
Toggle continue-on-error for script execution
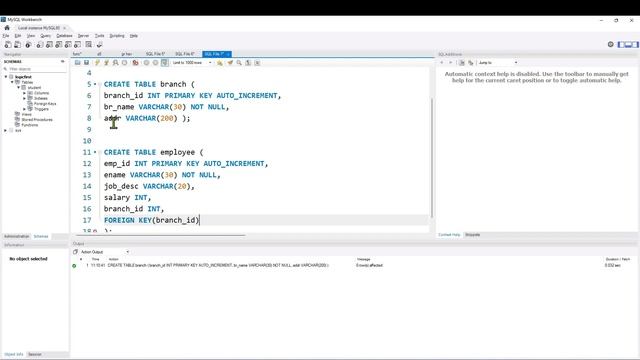tap(135, 63)
